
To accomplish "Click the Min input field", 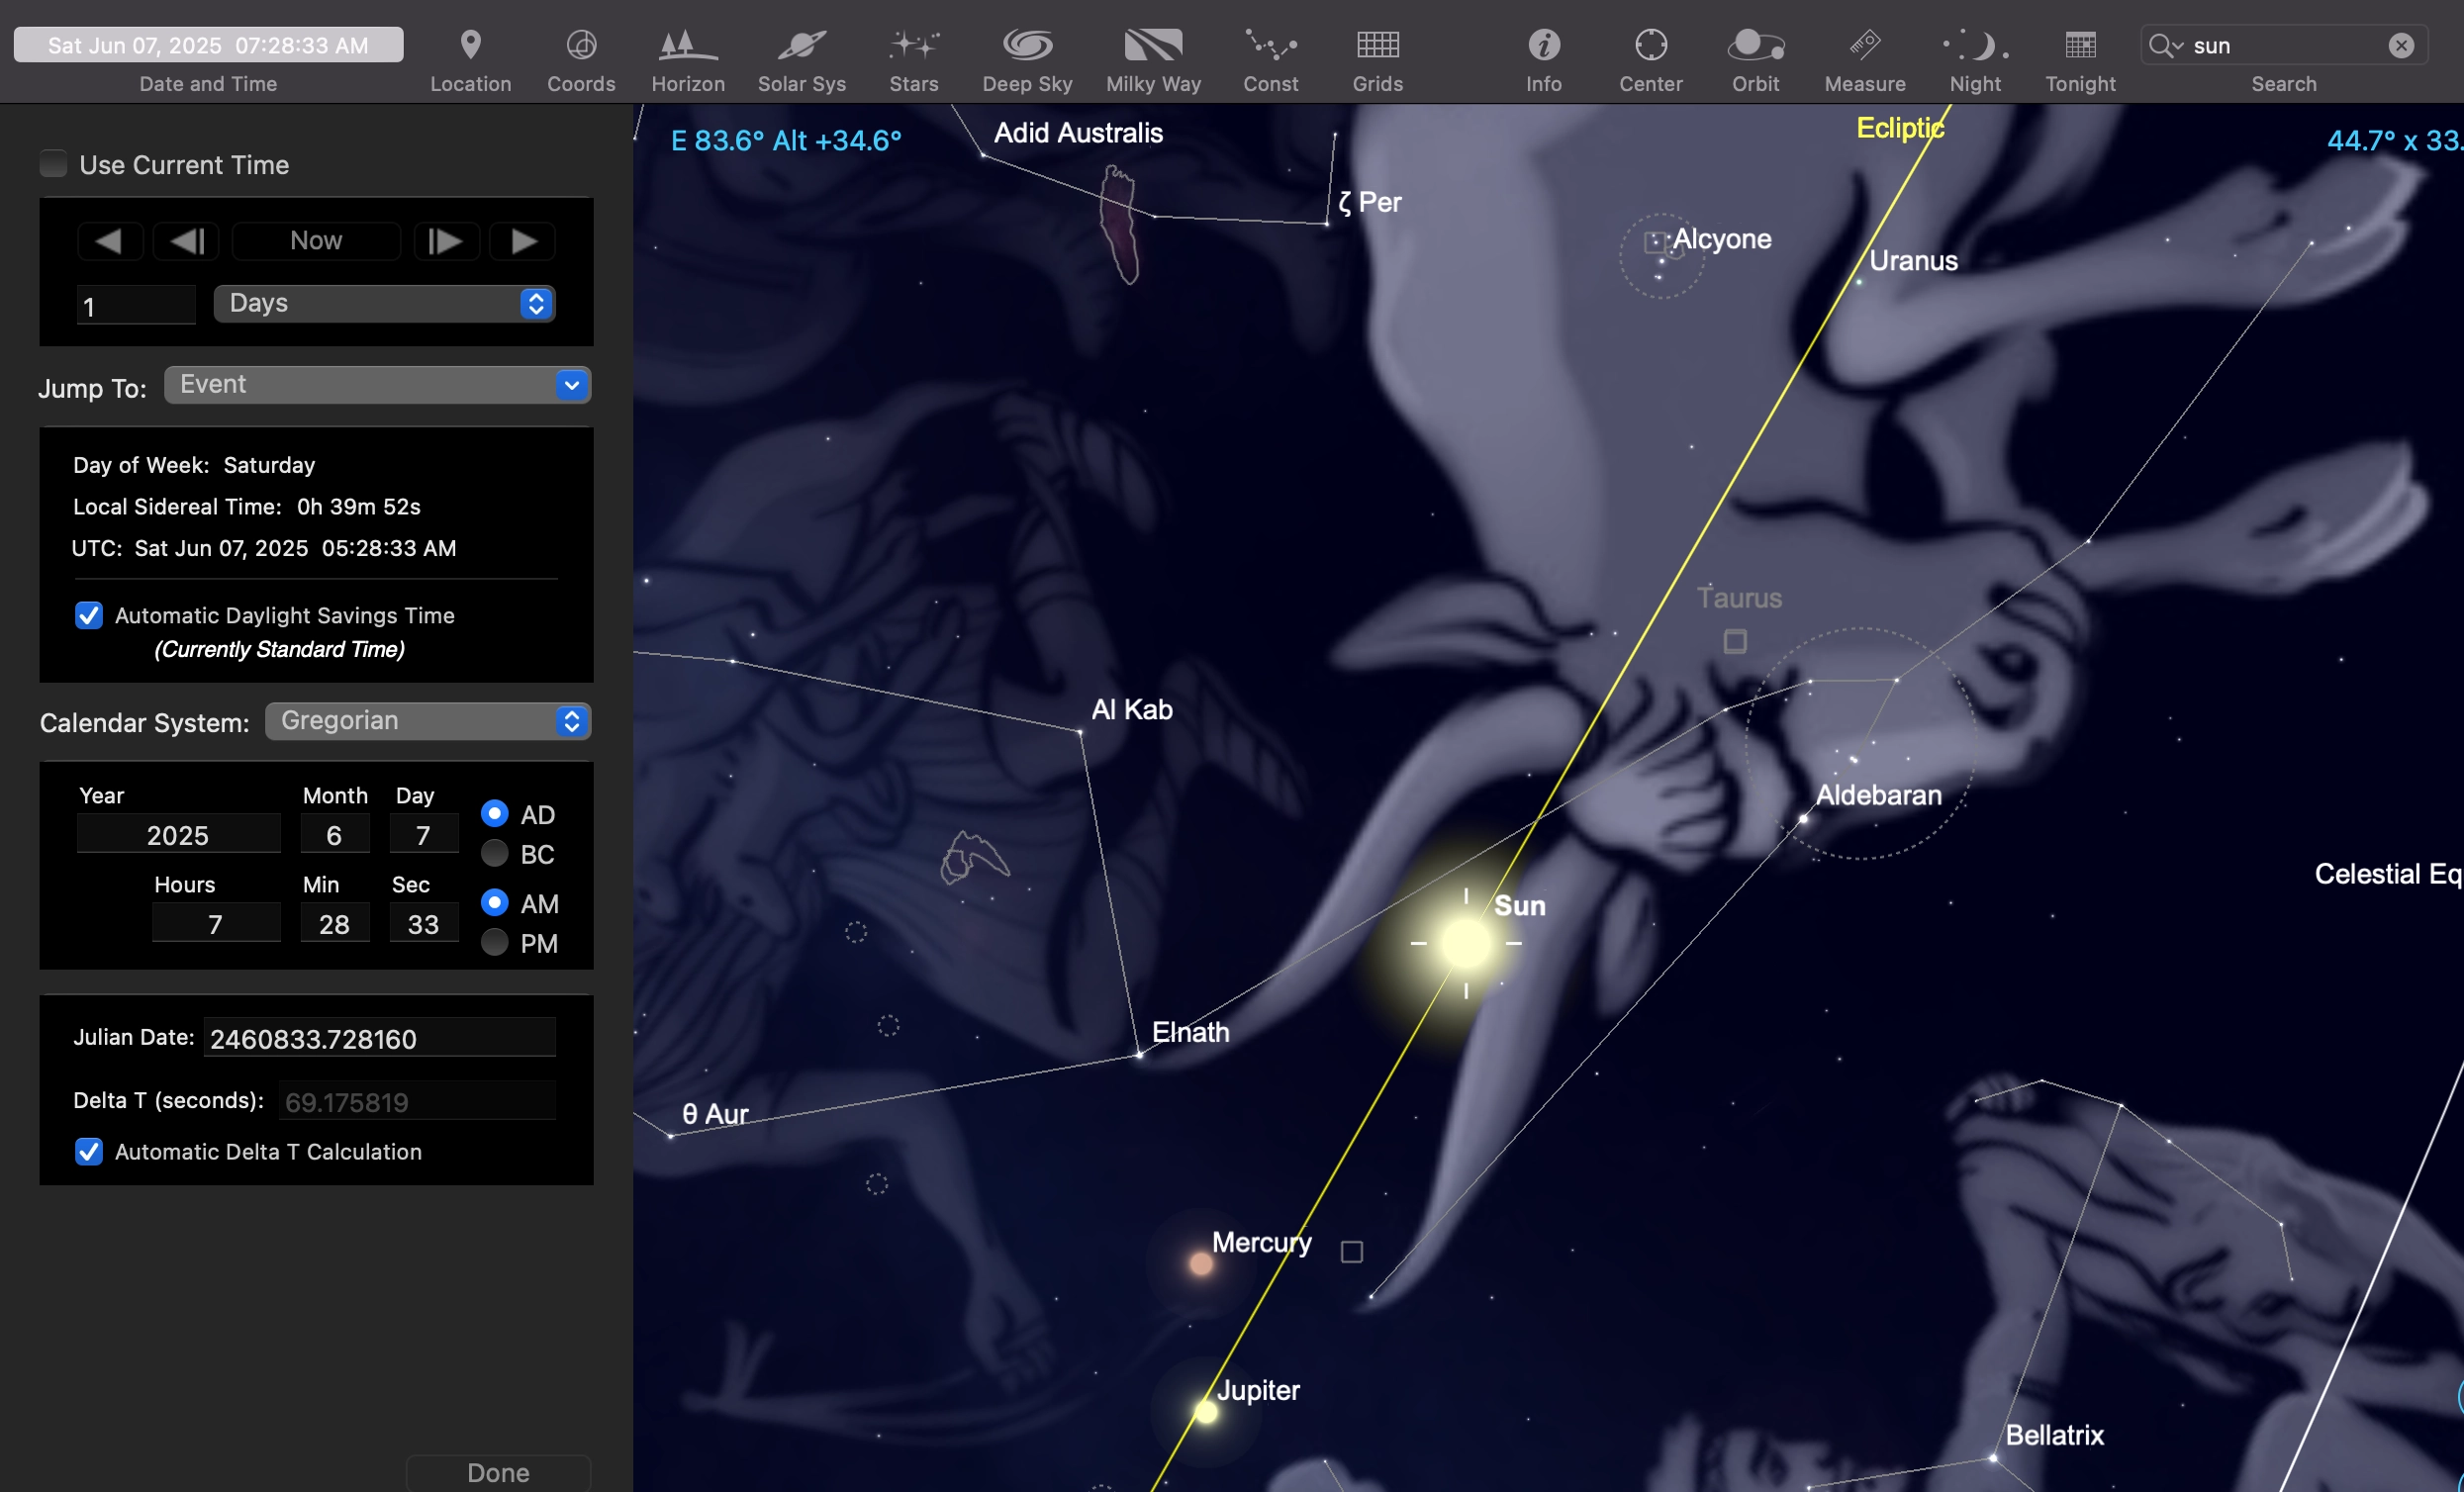I will pyautogui.click(x=334, y=923).
